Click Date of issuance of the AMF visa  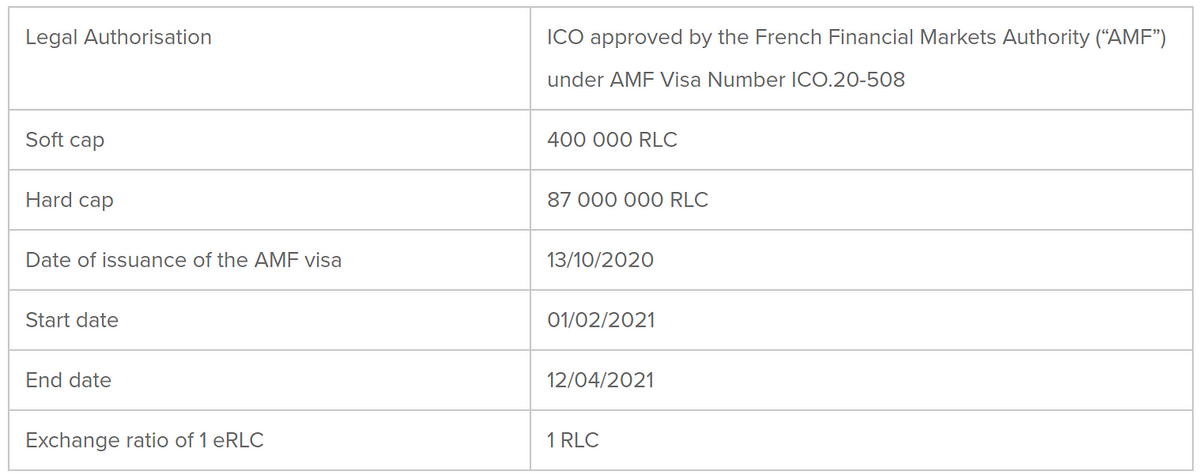point(183,260)
